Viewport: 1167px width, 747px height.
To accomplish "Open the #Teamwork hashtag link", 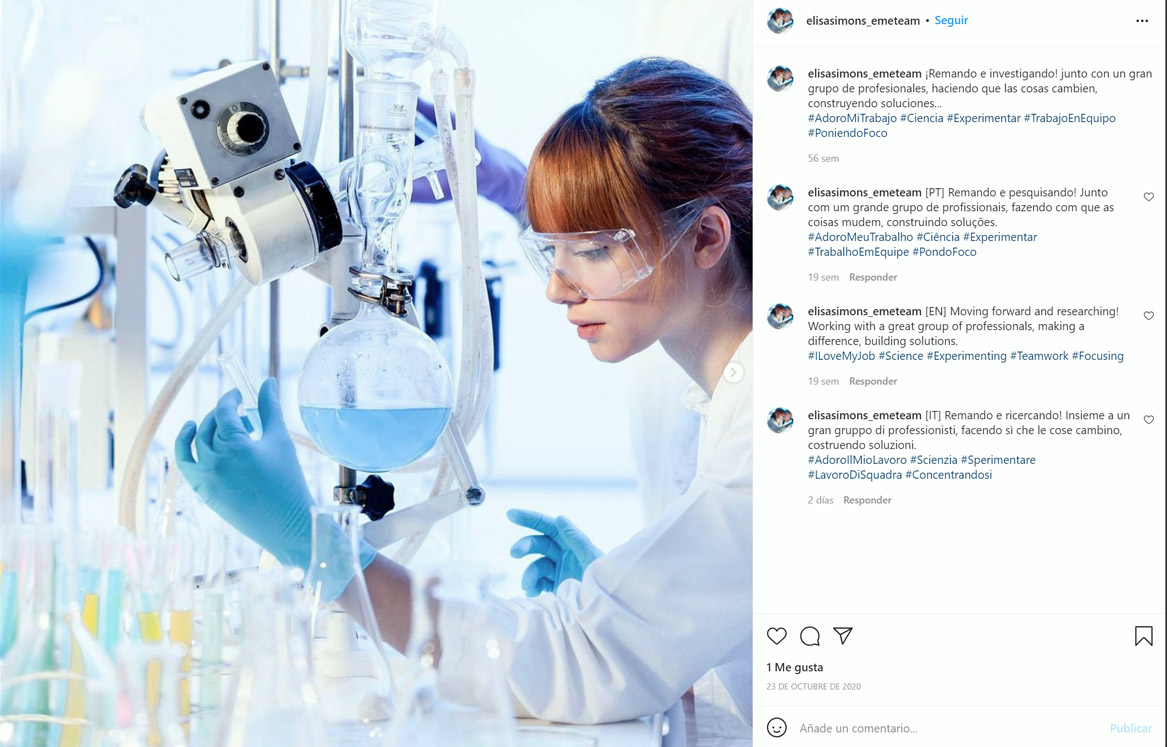I will click(1039, 356).
